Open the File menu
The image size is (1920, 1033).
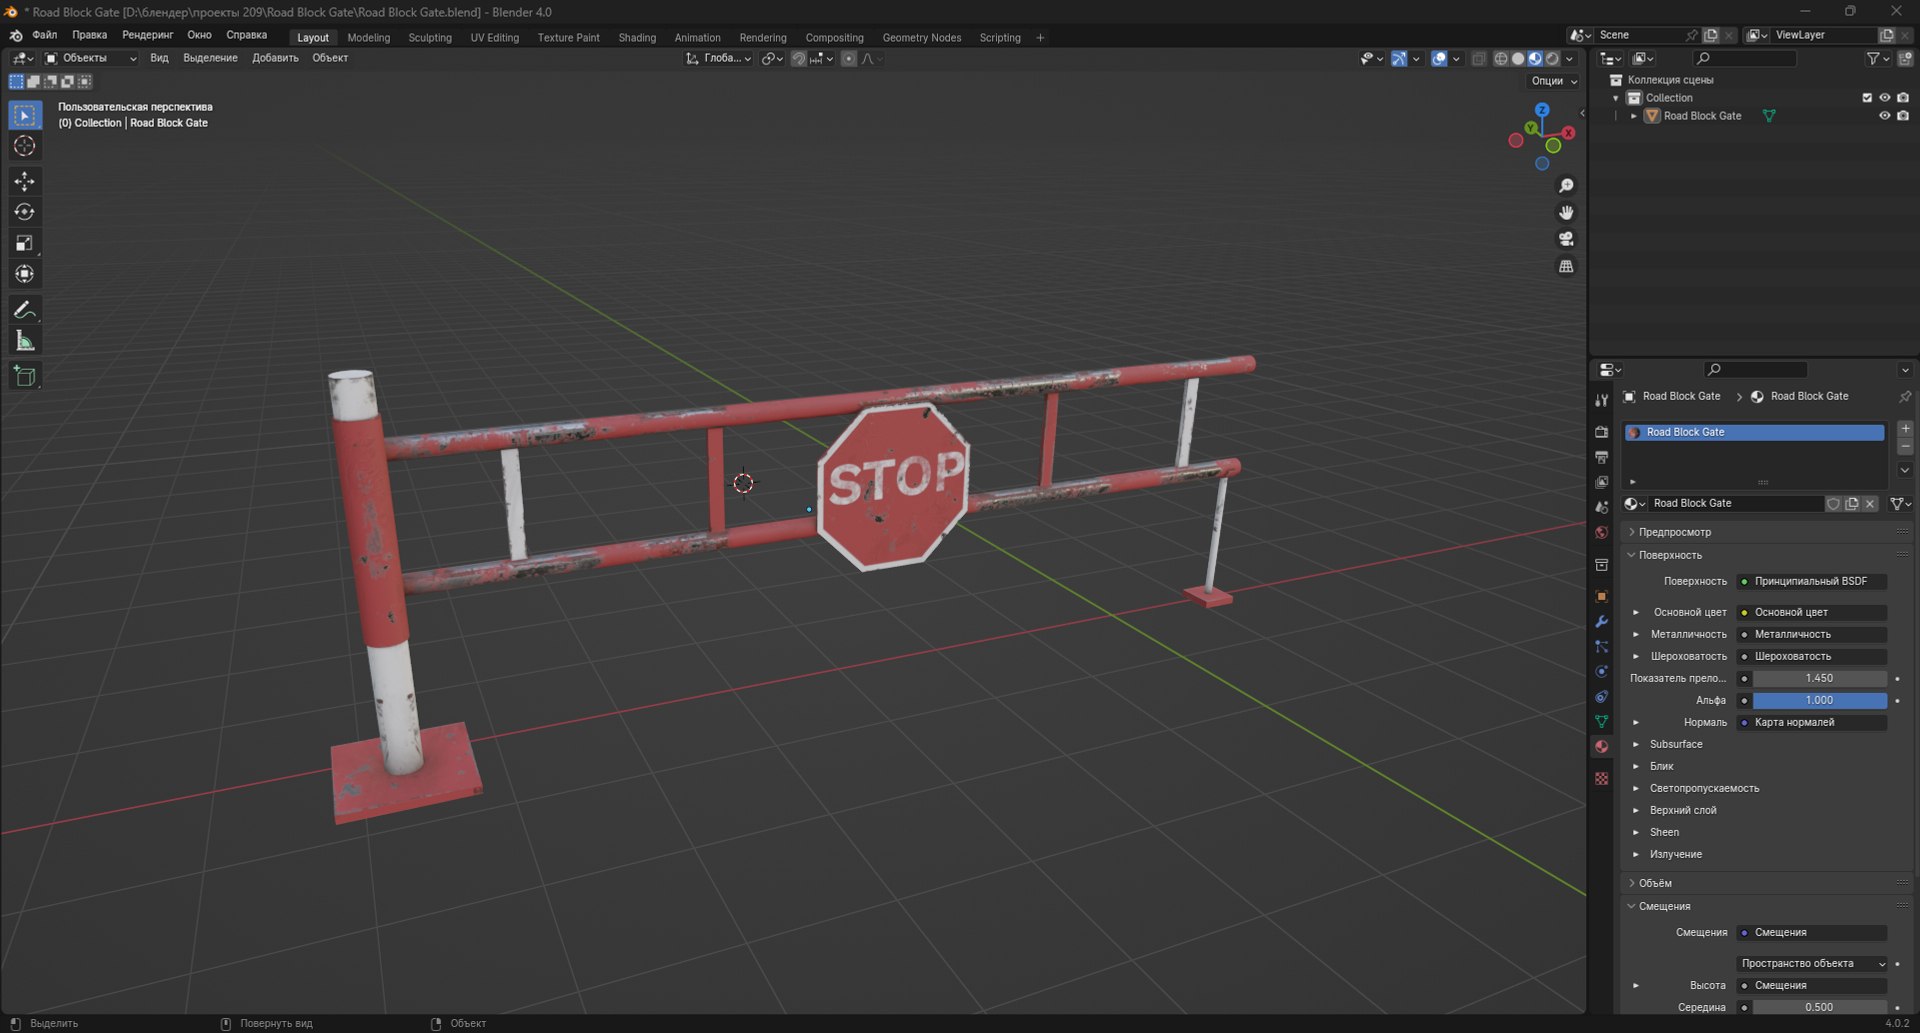click(x=45, y=35)
